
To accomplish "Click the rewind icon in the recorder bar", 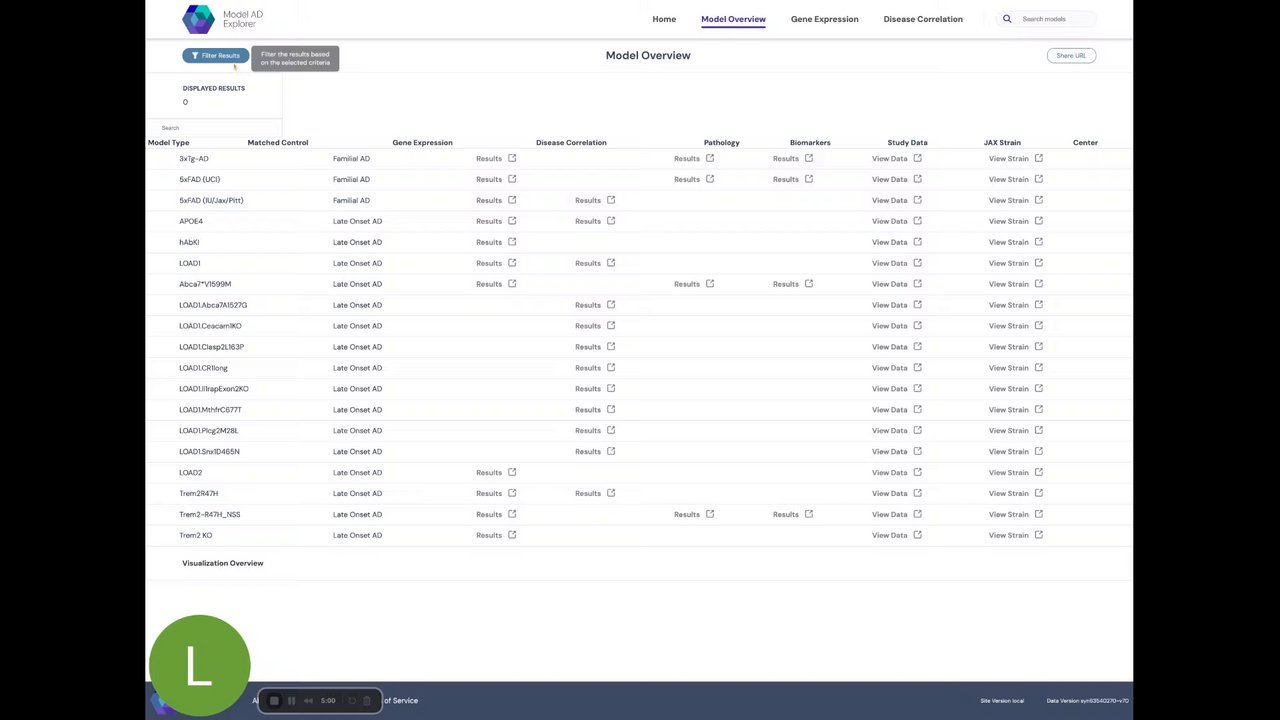I will pos(308,701).
